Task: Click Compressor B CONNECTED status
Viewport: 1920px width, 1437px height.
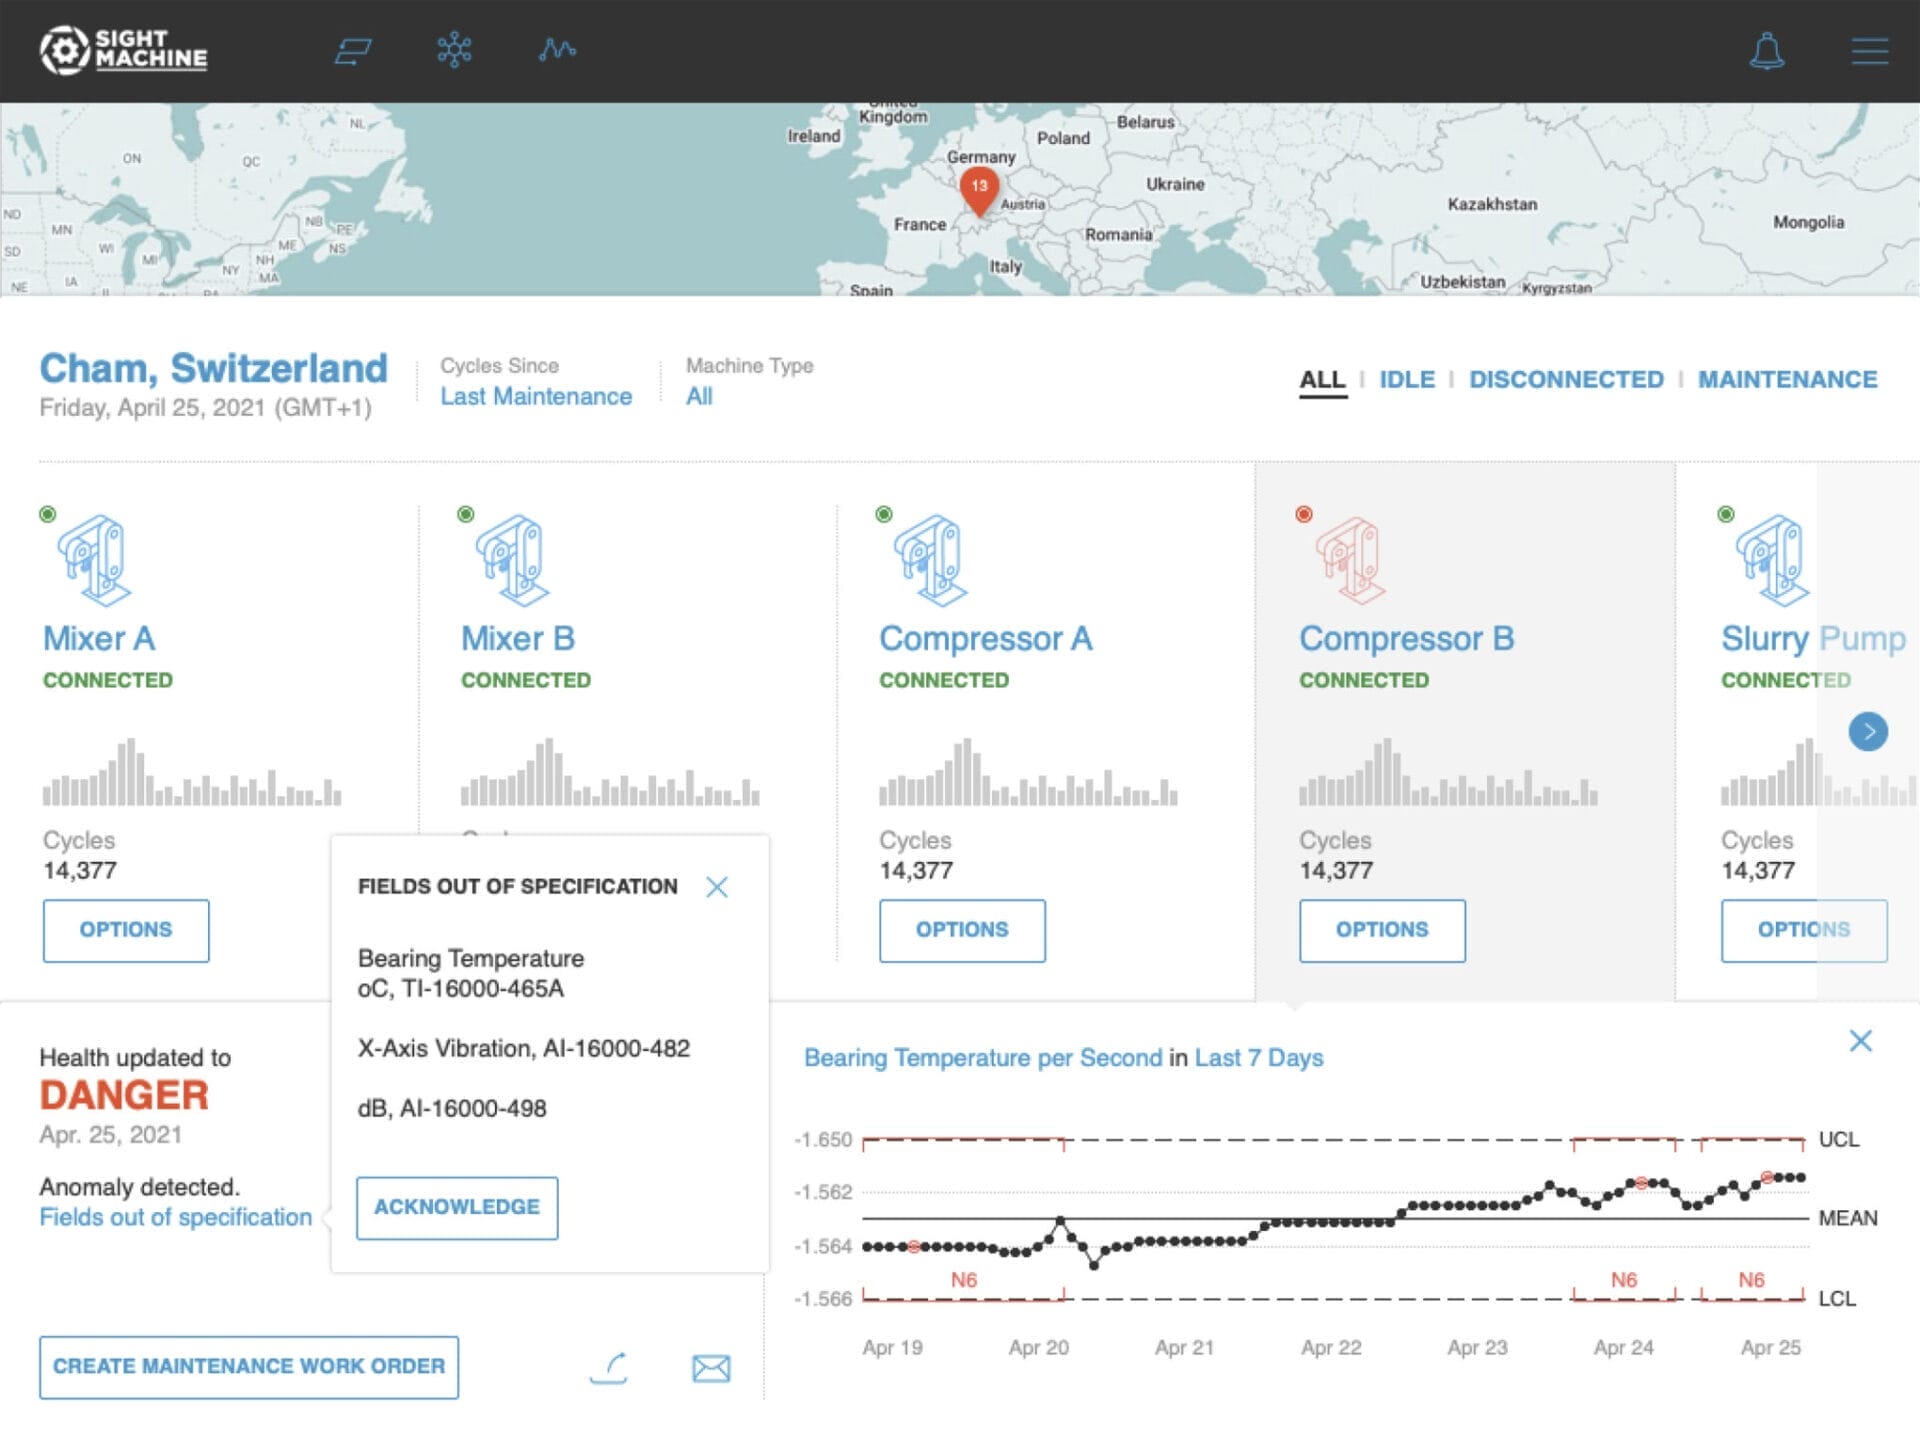Action: 1364,681
